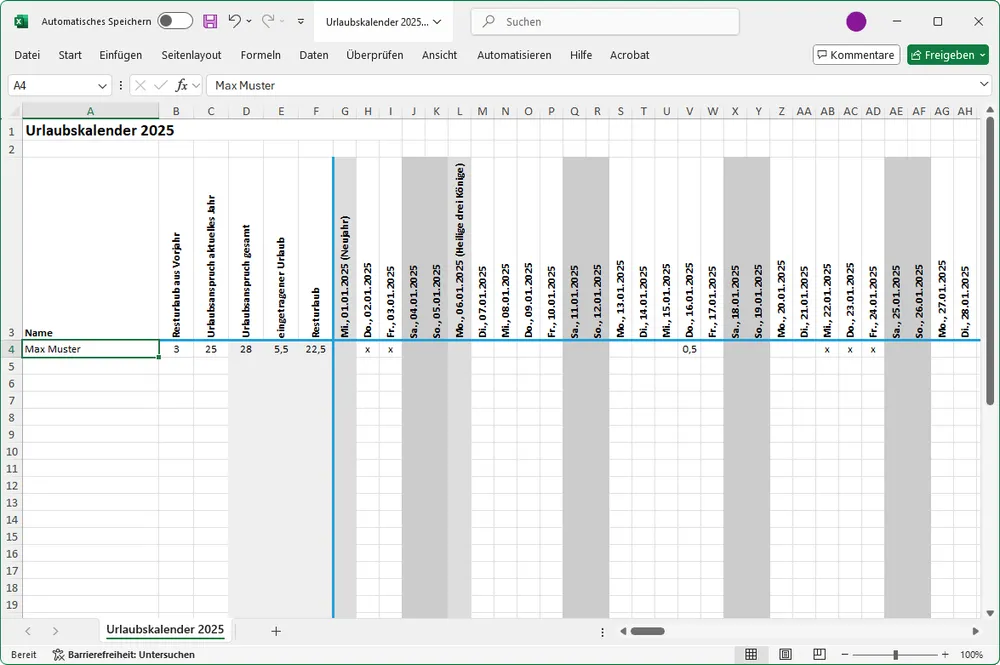Open the Insert Function fx icon

(181, 85)
